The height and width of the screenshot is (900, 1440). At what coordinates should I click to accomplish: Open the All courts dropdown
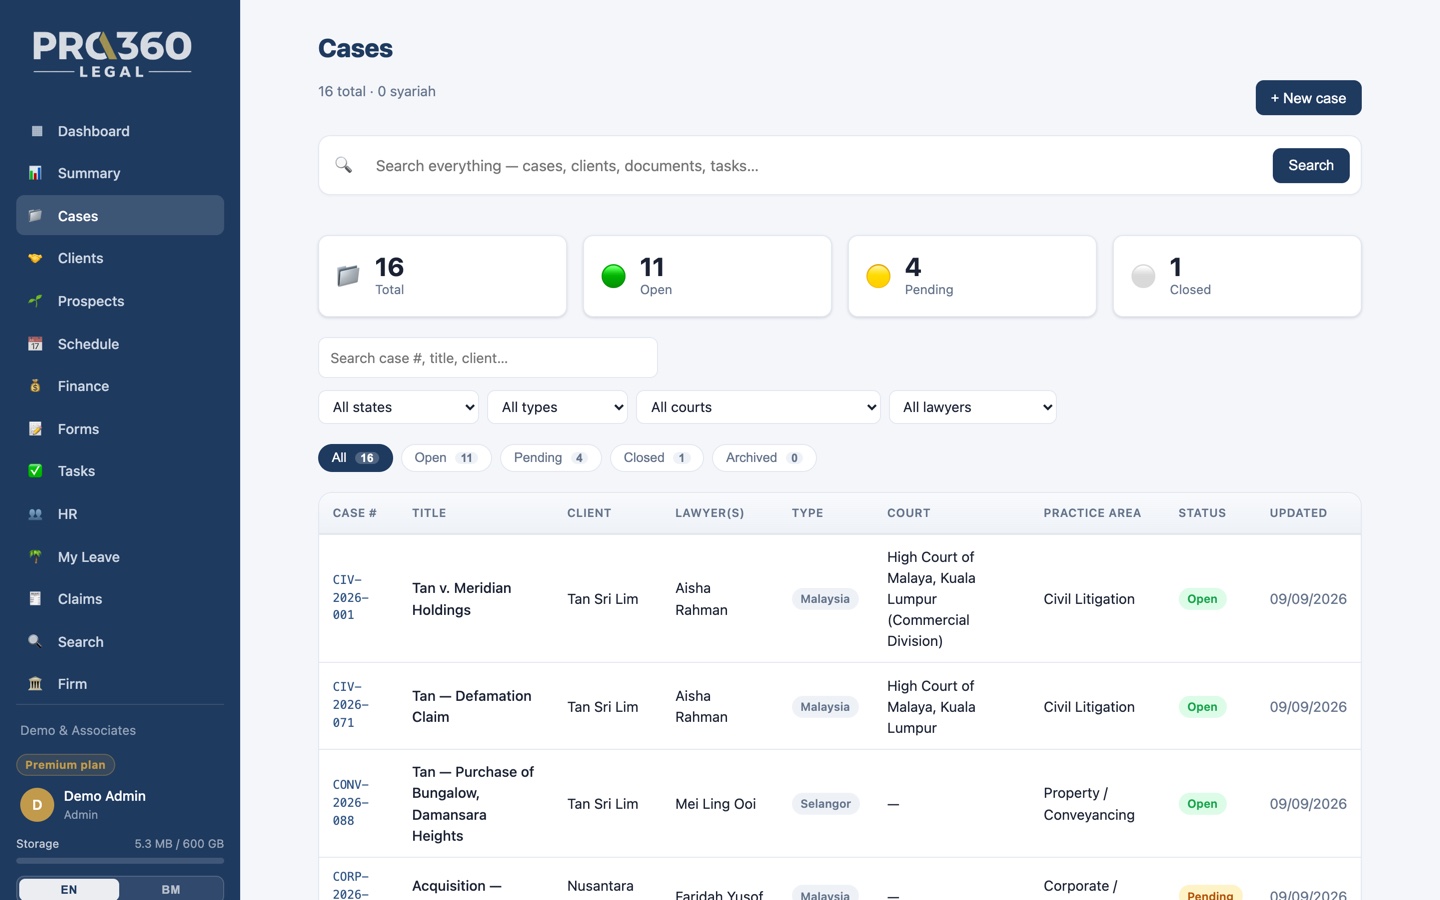(759, 407)
